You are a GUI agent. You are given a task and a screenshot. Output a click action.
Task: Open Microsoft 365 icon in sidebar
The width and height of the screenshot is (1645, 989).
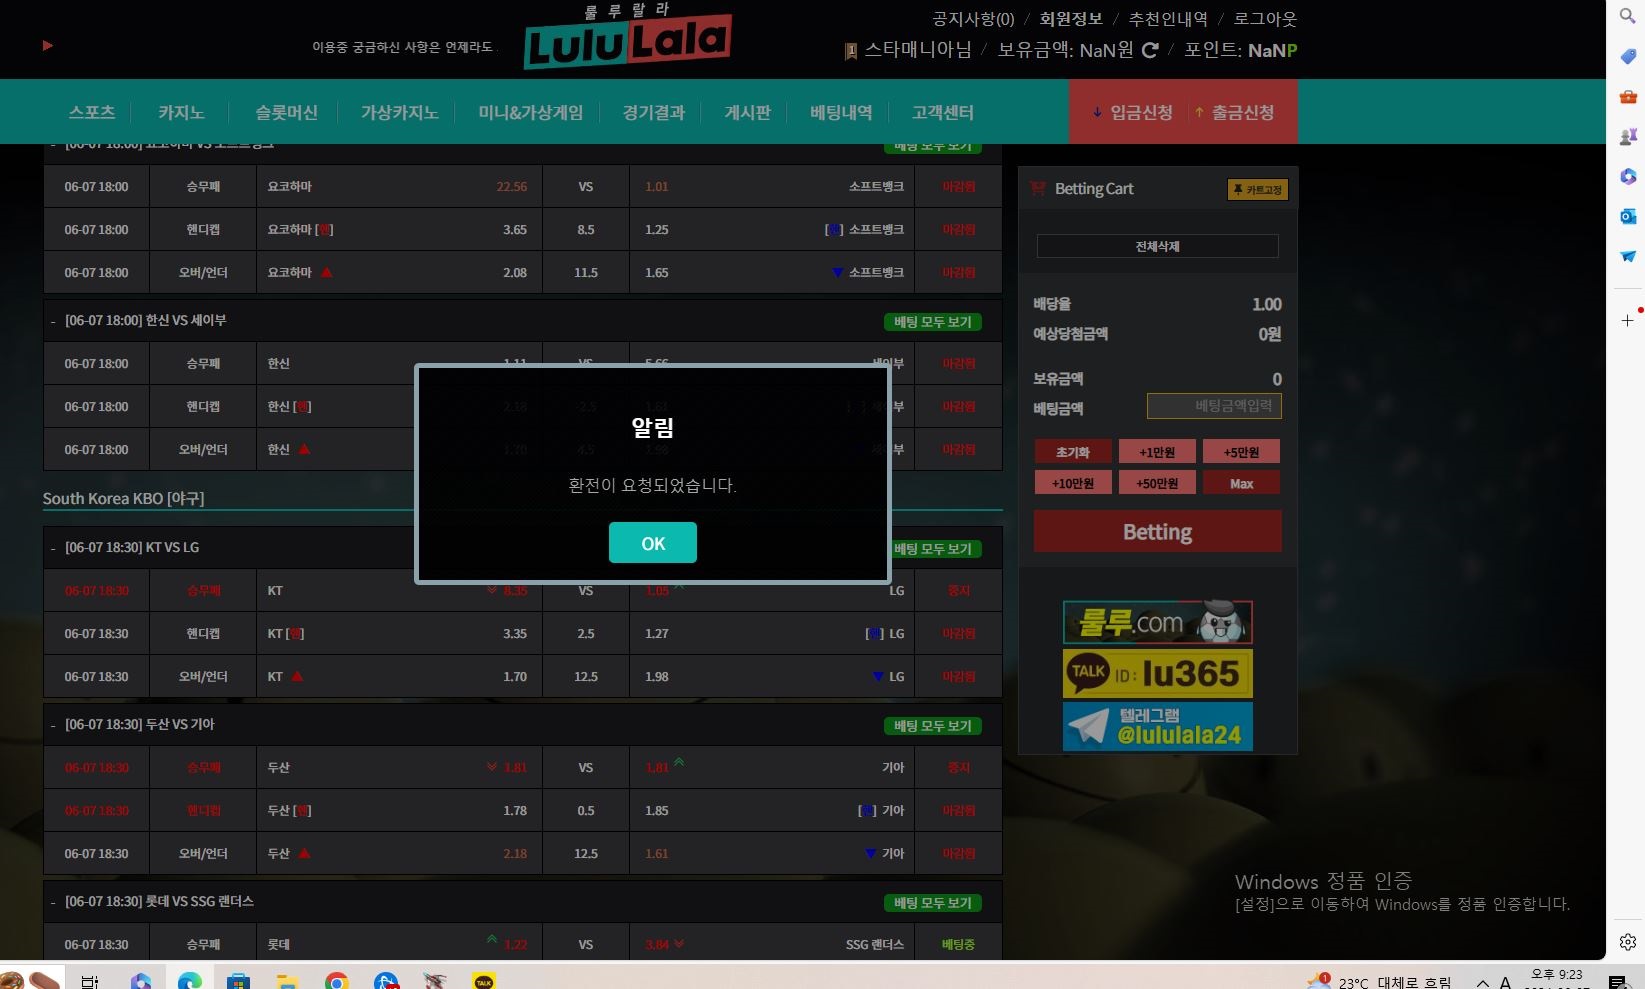(x=1627, y=176)
